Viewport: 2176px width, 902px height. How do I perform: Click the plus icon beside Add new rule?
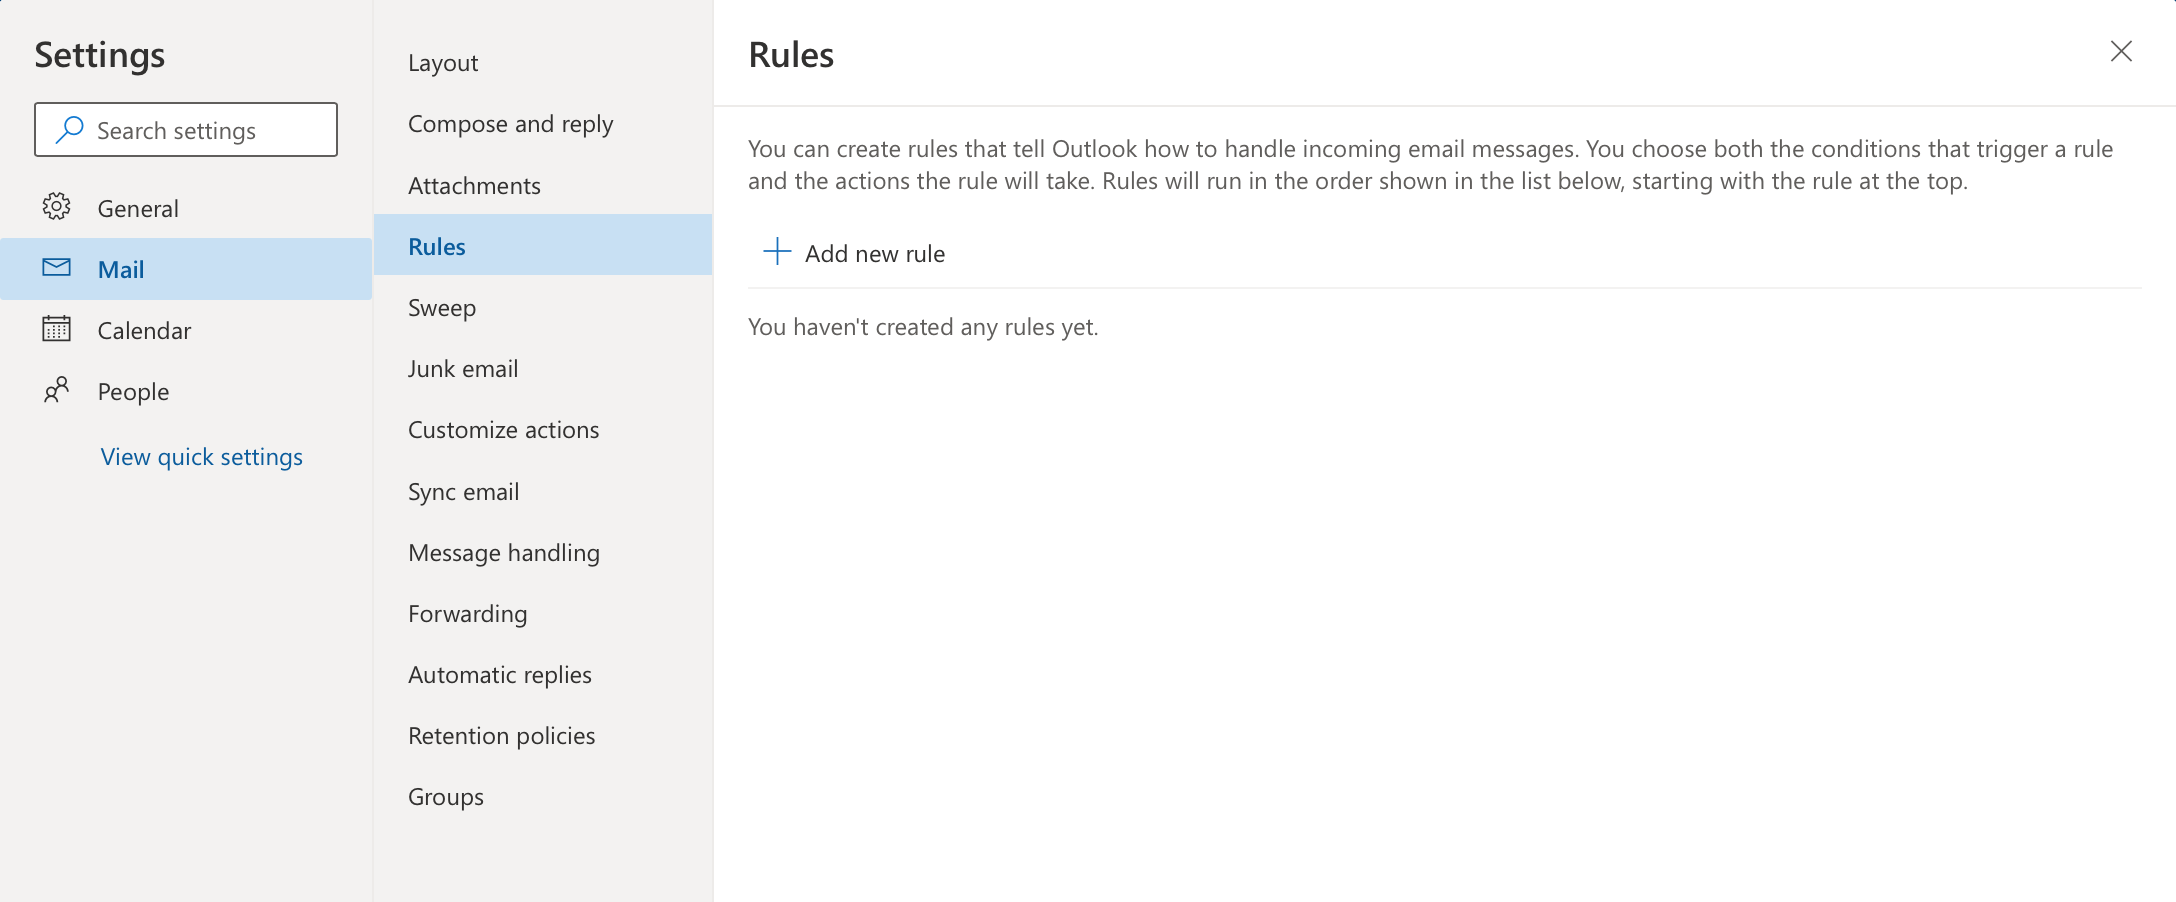(777, 252)
